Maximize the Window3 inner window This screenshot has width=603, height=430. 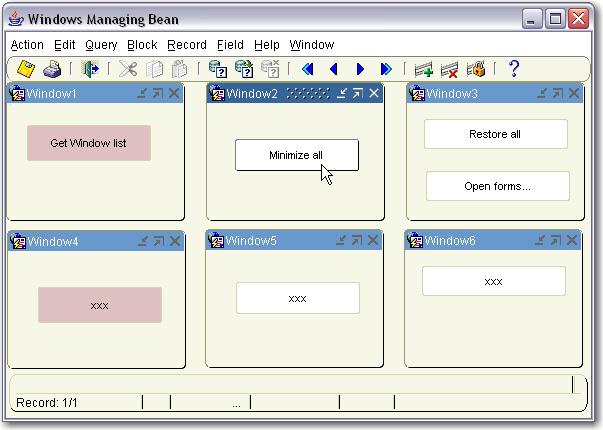point(558,93)
